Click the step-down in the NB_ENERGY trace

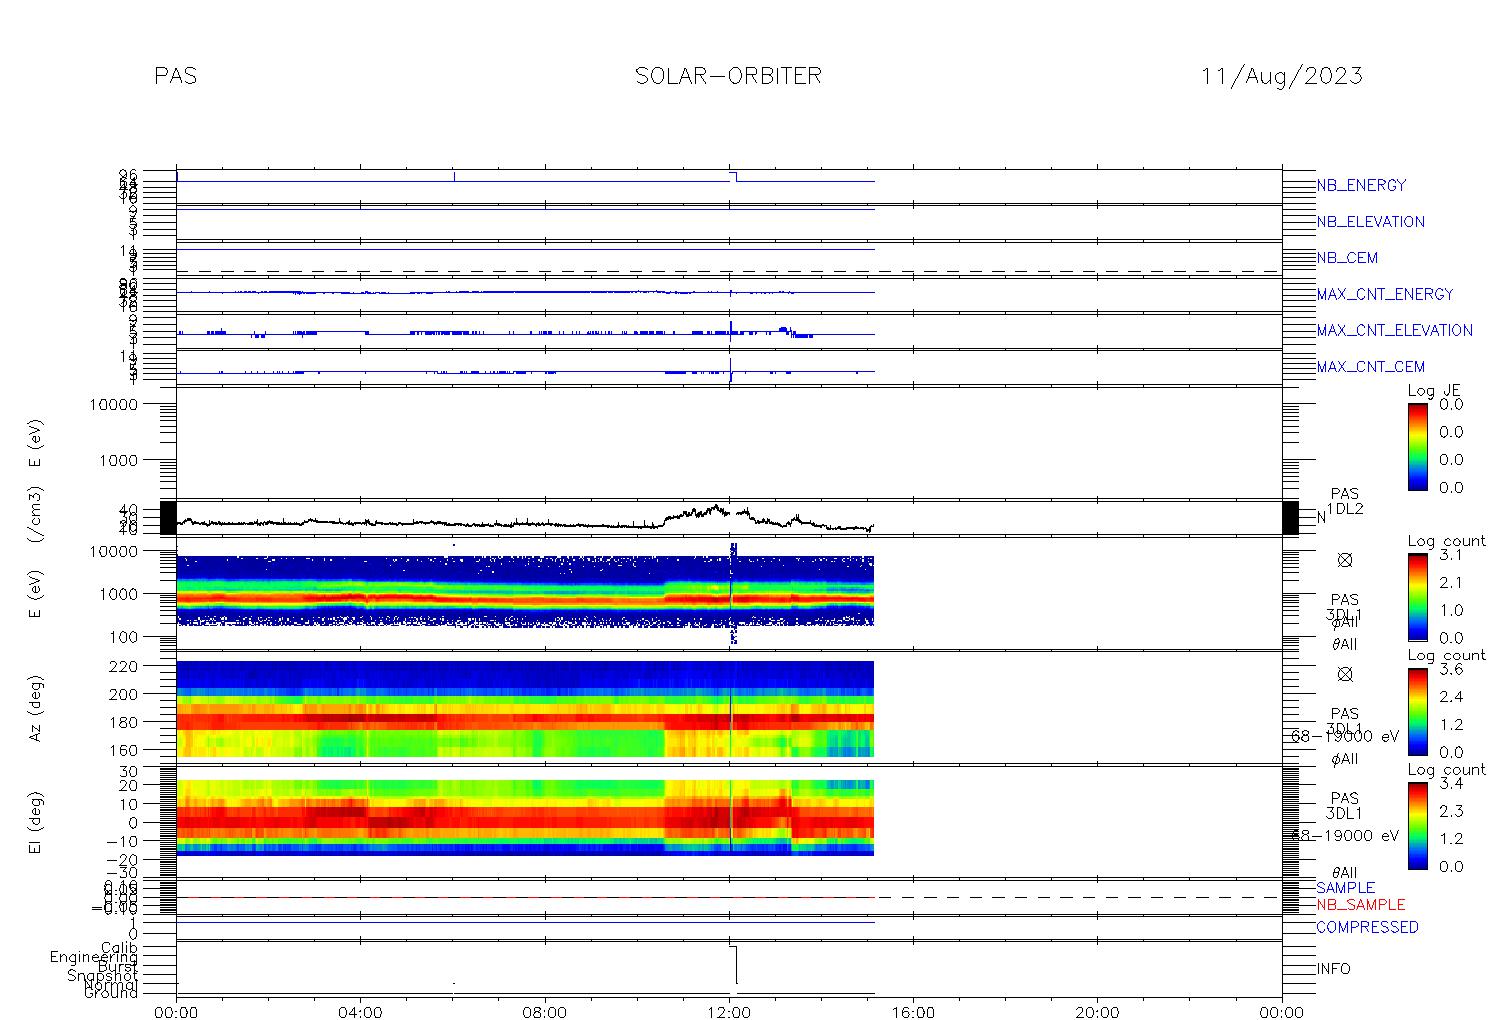(735, 177)
